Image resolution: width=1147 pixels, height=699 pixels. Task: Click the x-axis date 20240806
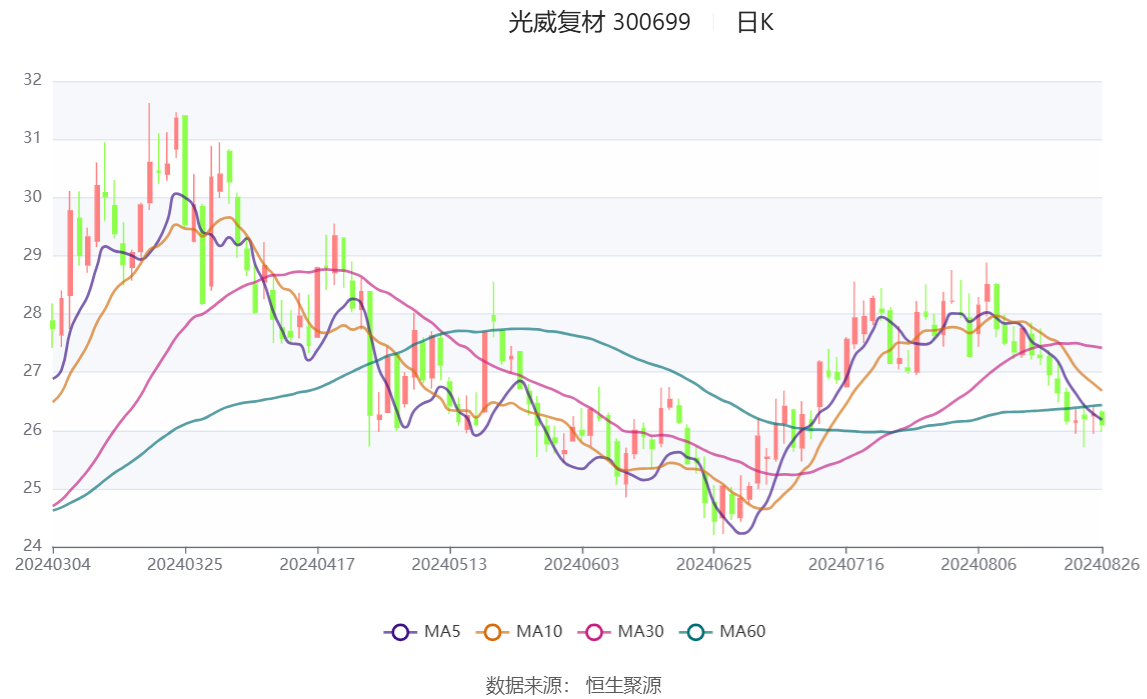pyautogui.click(x=979, y=564)
